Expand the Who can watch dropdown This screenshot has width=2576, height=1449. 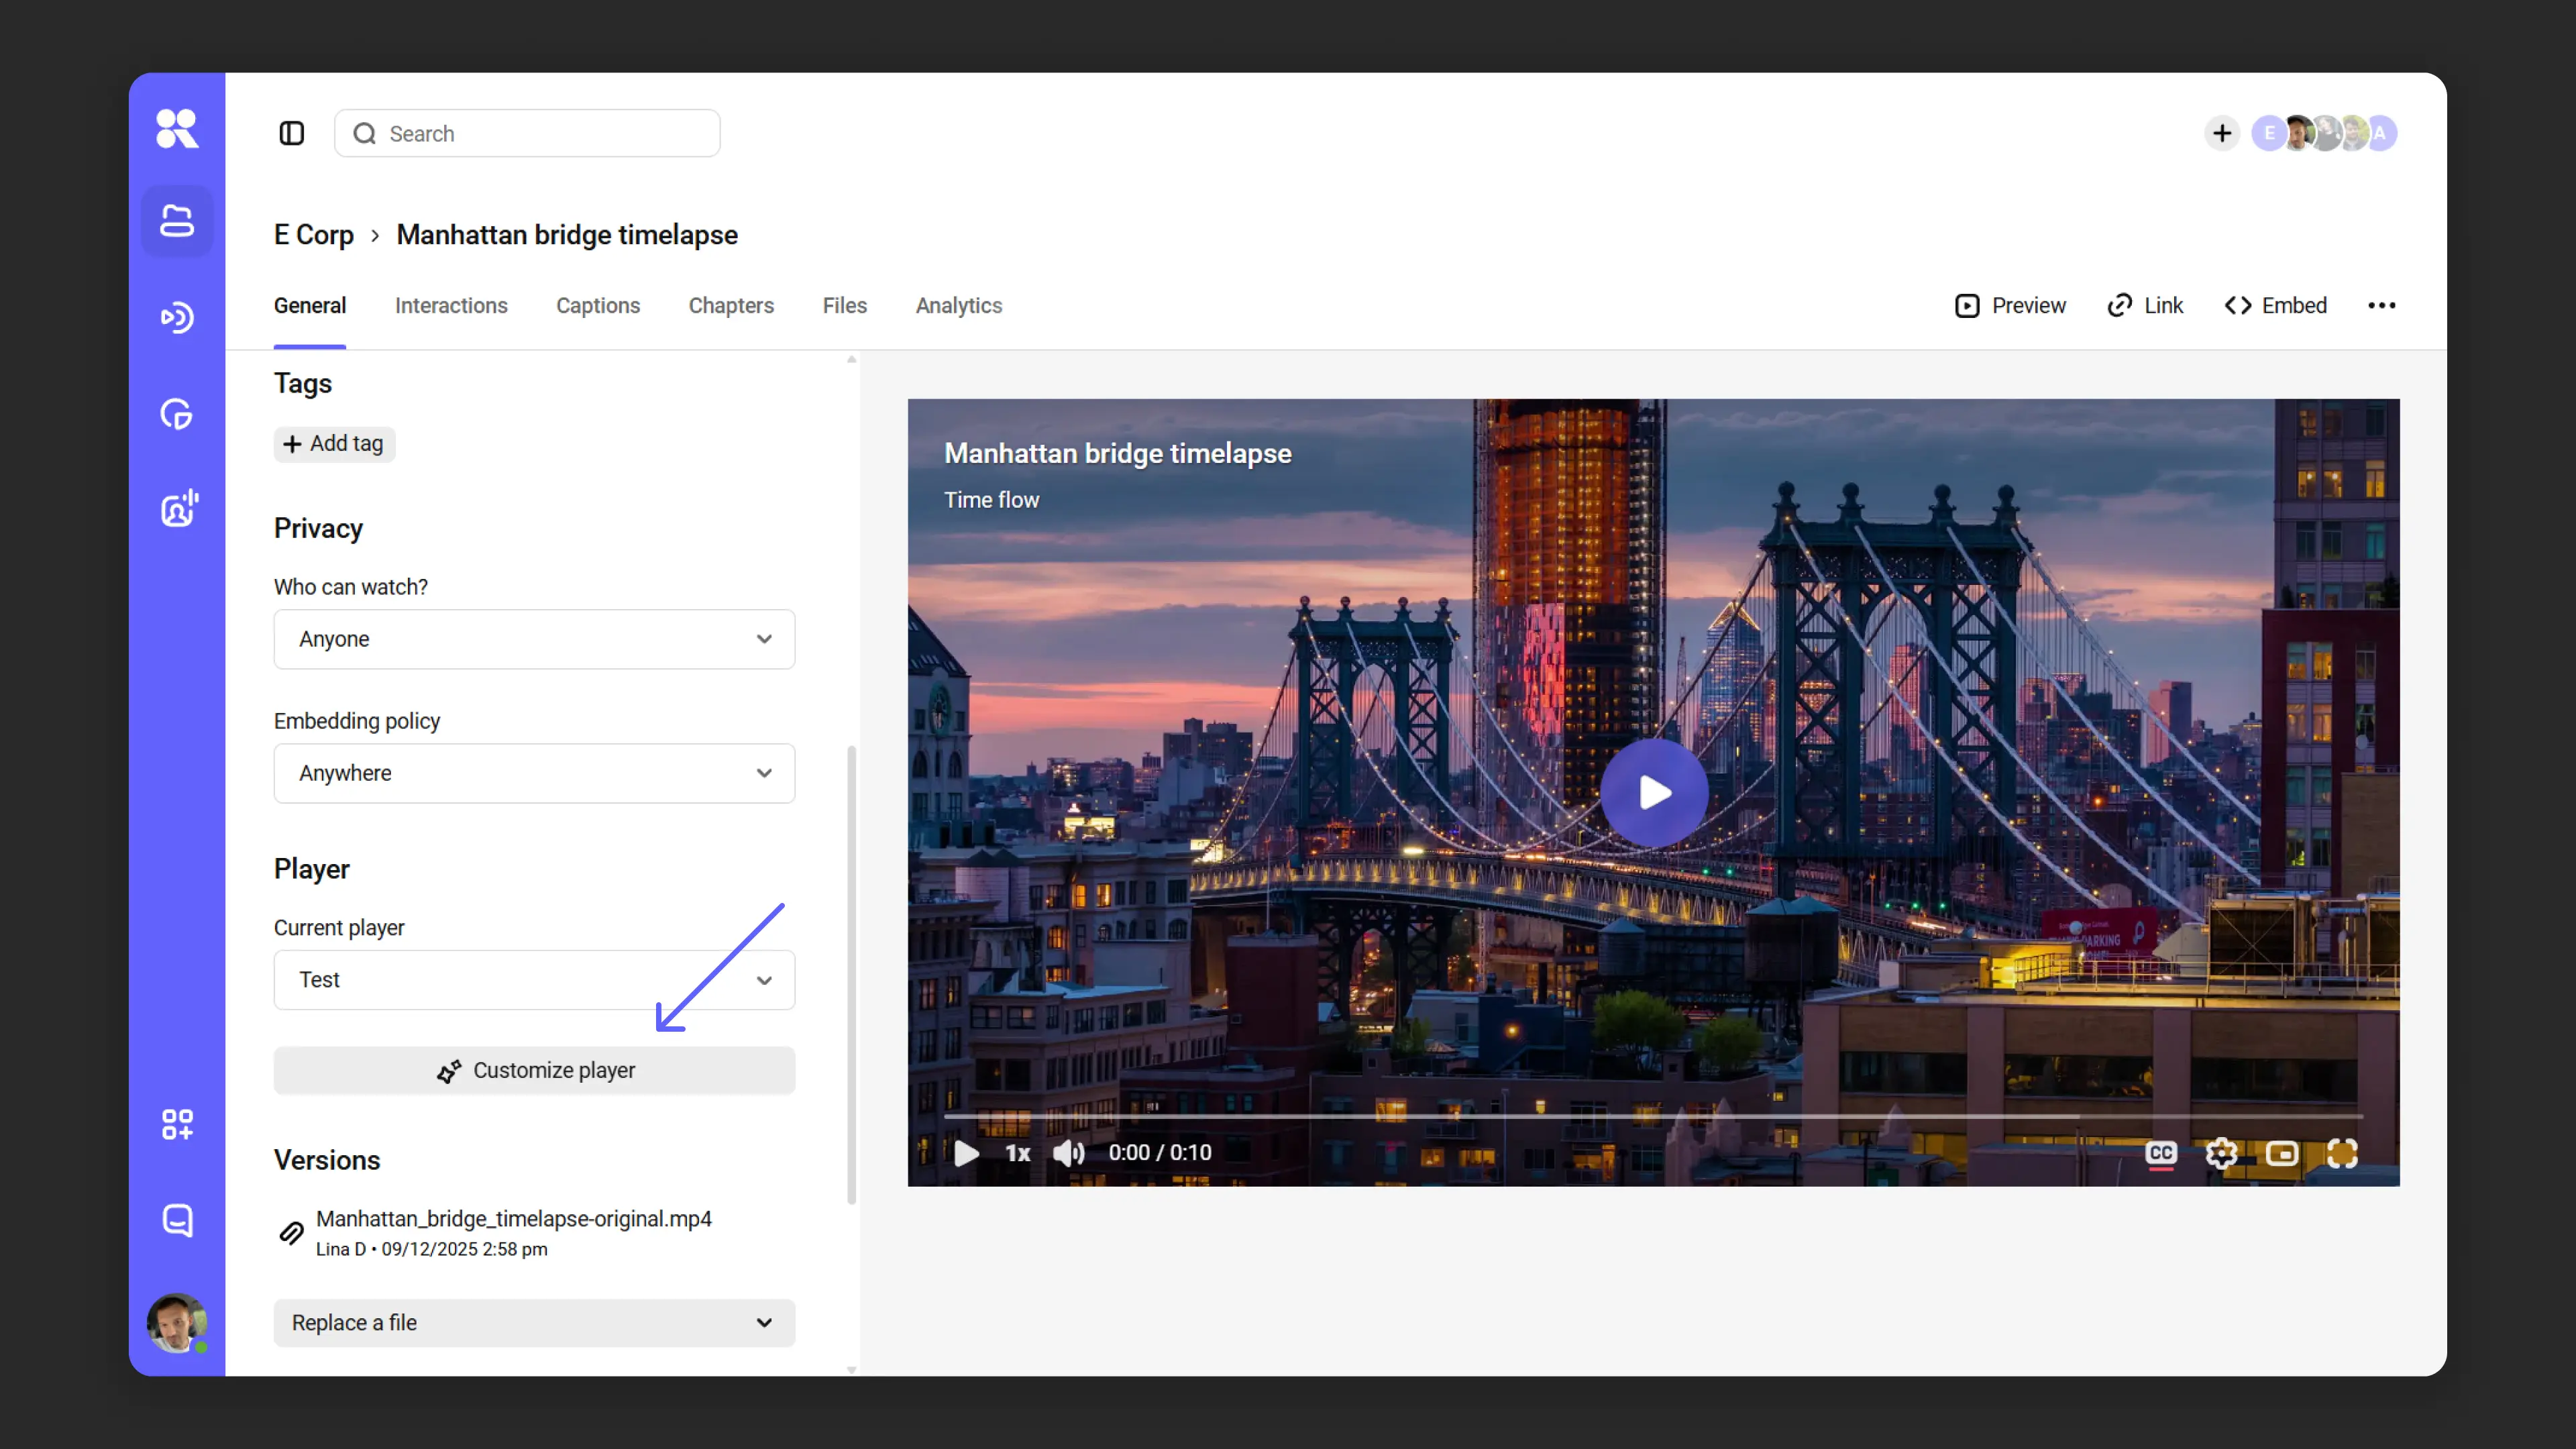point(534,639)
